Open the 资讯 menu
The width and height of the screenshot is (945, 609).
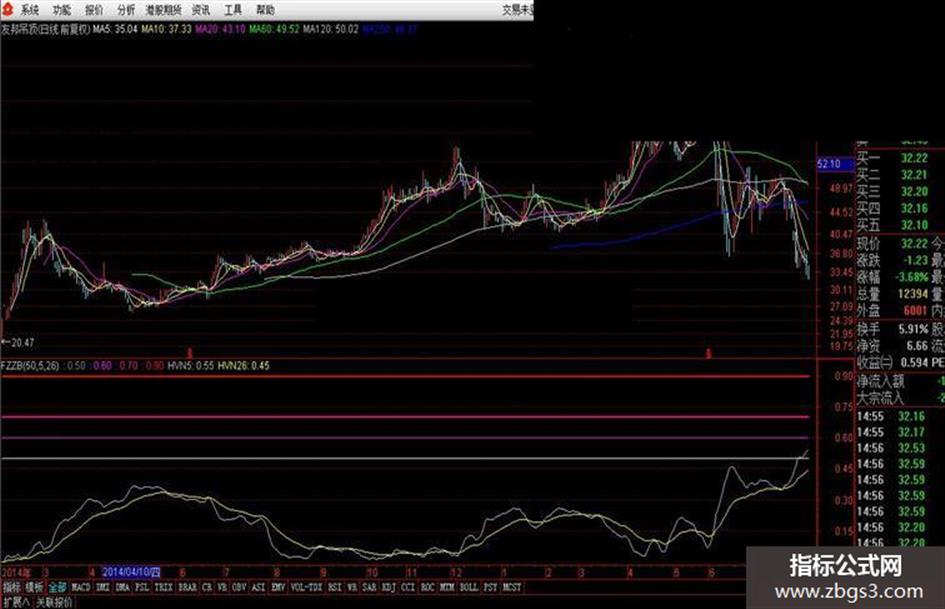(201, 10)
